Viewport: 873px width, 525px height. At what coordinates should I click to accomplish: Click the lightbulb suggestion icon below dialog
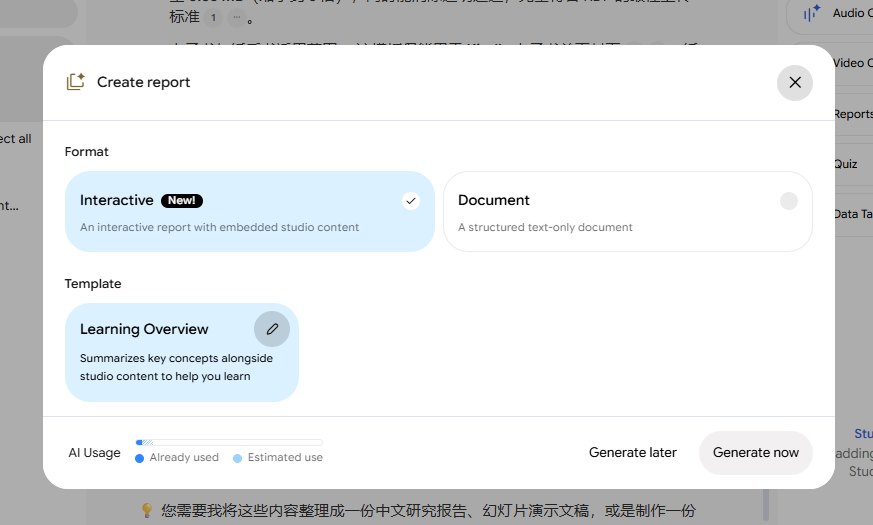coord(146,510)
